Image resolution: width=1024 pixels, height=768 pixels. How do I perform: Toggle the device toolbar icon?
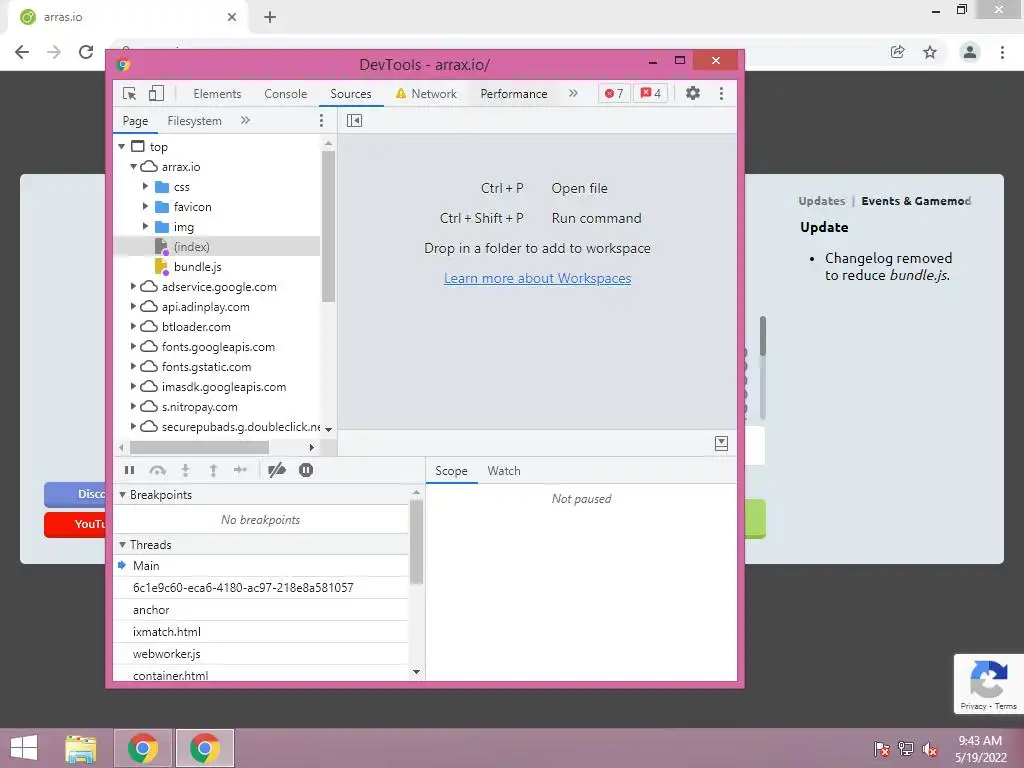[x=156, y=93]
